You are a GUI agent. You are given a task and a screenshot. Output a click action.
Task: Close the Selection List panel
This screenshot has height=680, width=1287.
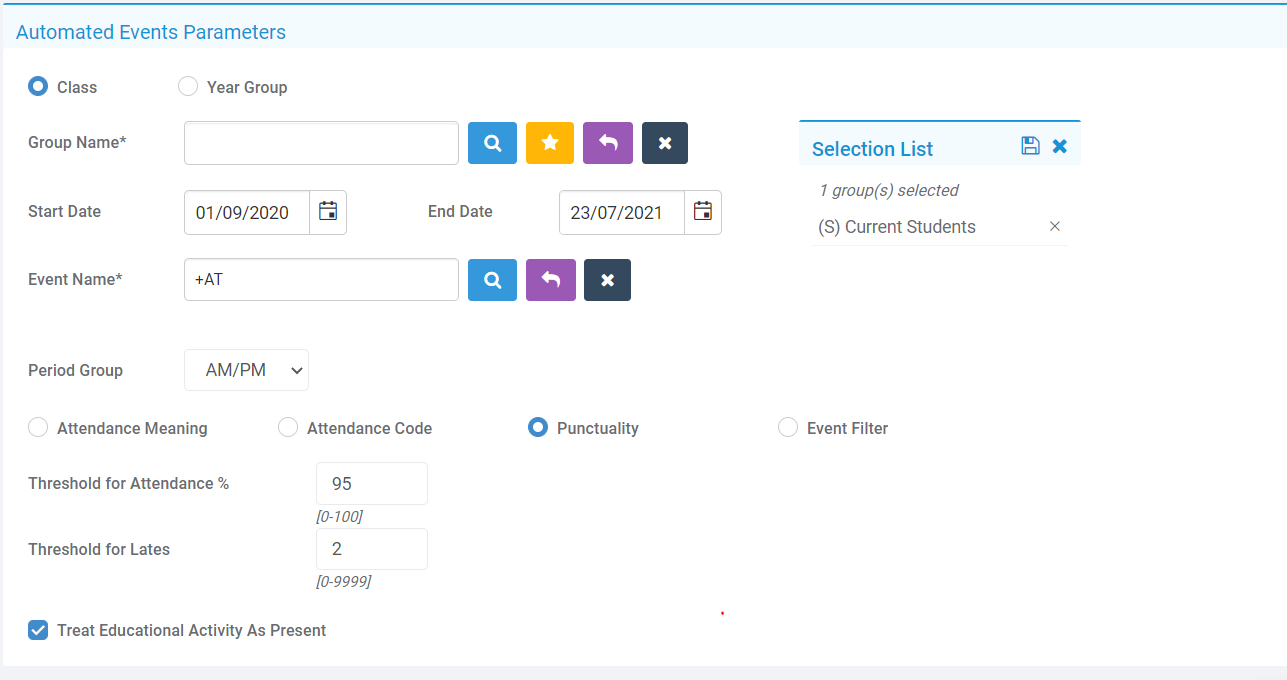point(1059,146)
